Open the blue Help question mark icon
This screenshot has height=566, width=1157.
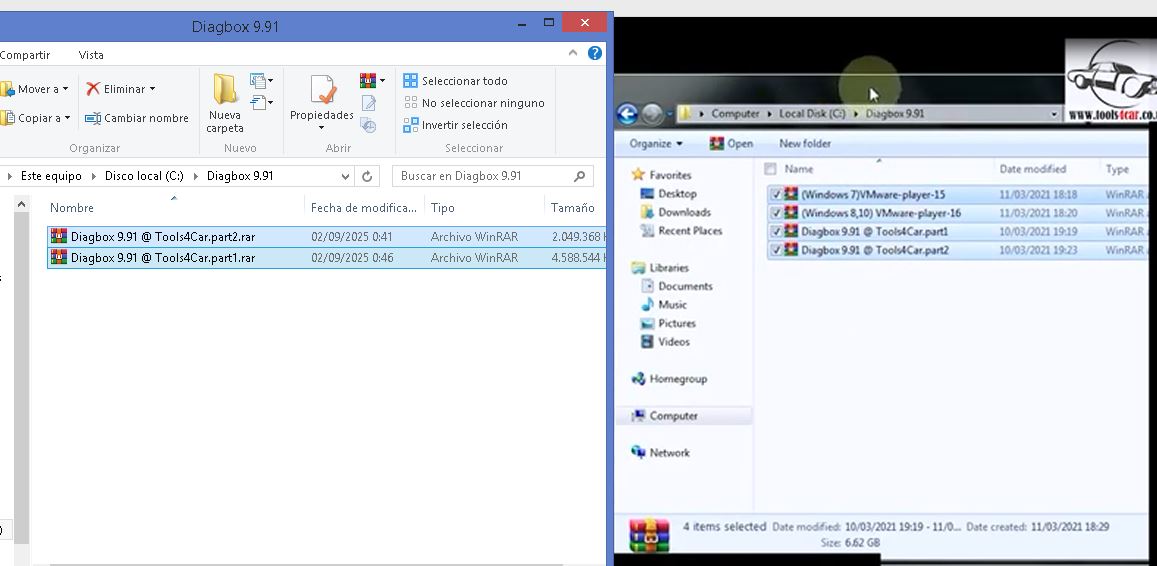click(x=595, y=52)
